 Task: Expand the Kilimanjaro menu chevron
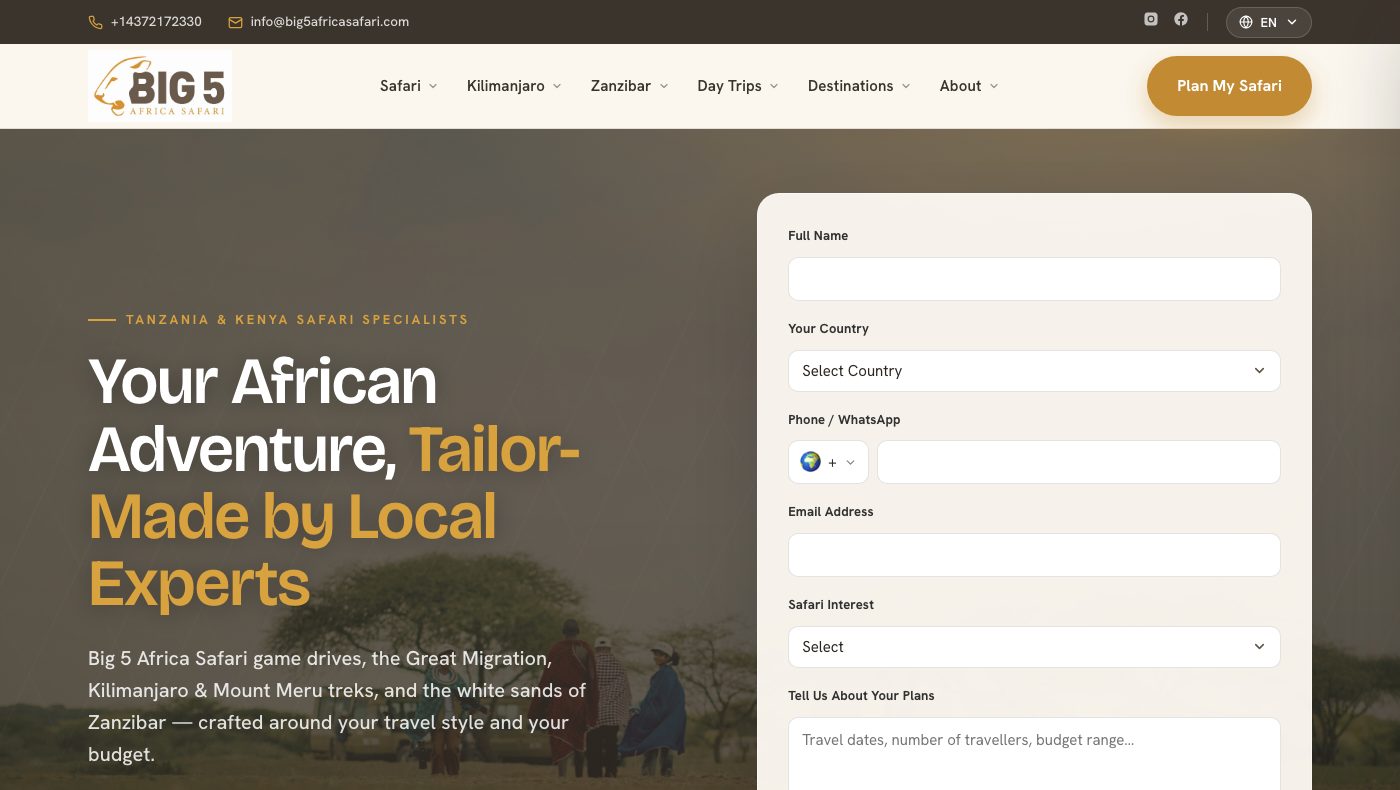pyautogui.click(x=557, y=86)
